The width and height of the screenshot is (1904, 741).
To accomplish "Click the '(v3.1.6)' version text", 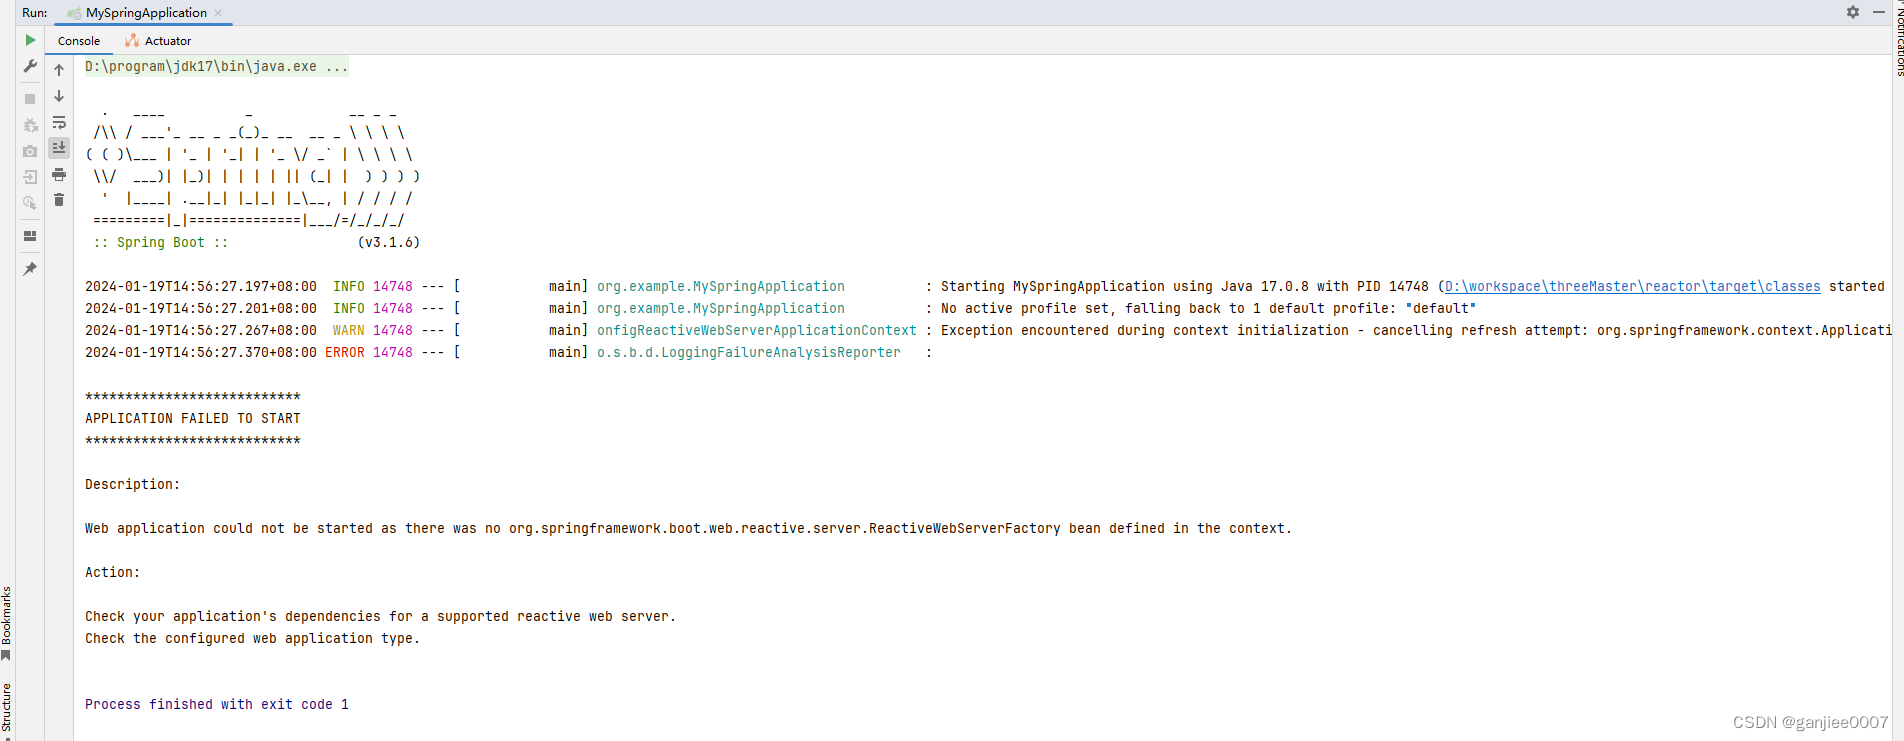I will (x=389, y=243).
